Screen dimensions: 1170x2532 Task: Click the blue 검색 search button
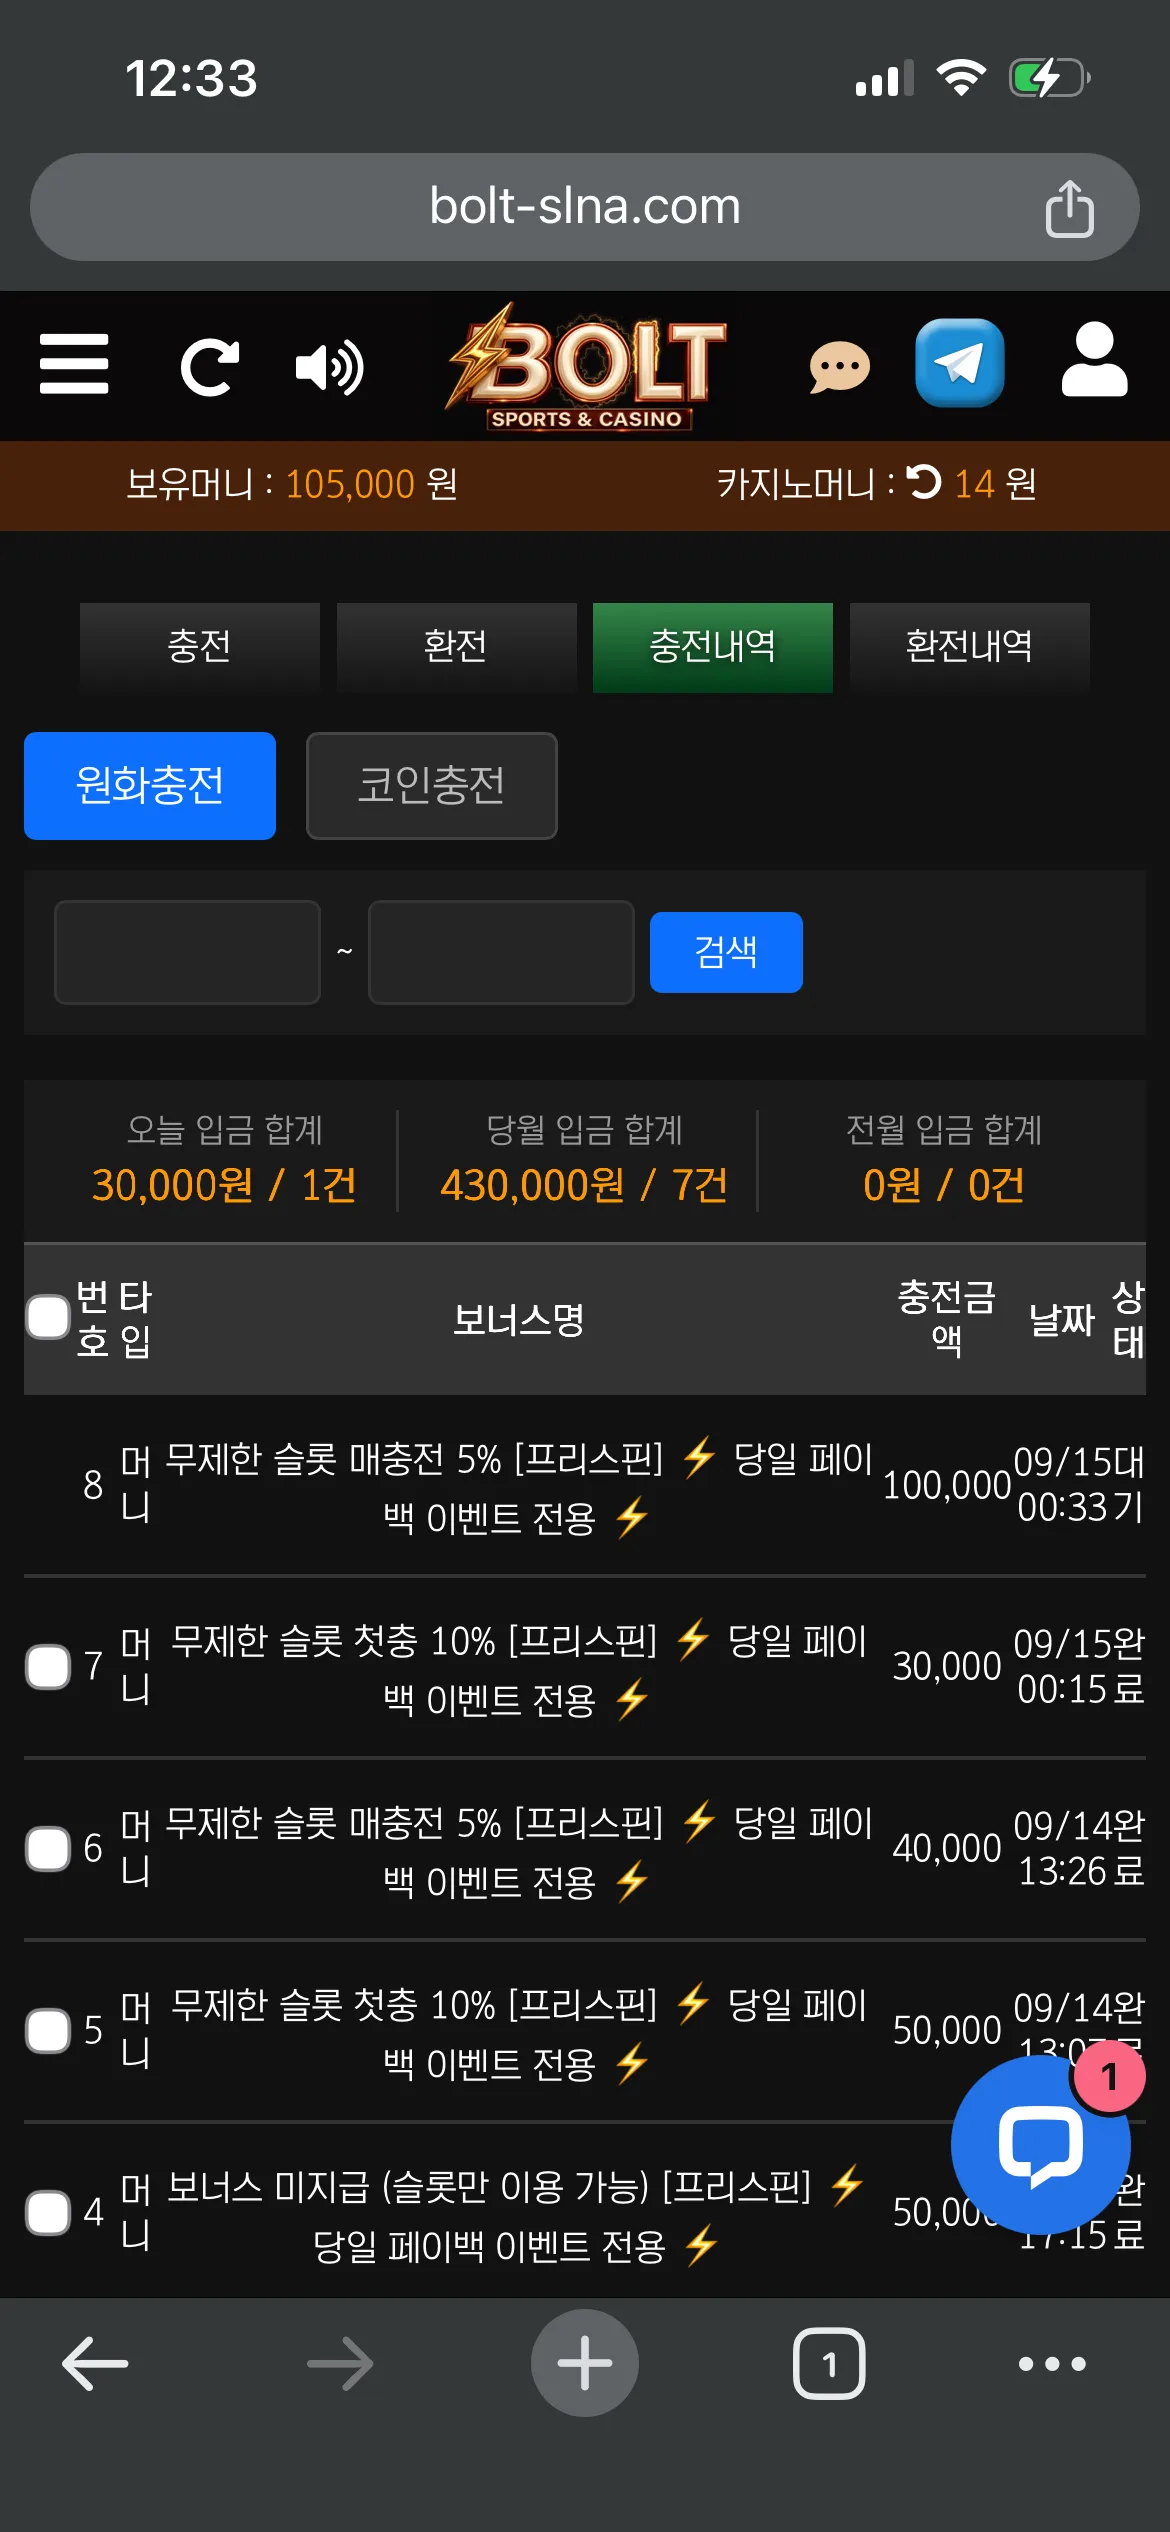point(726,952)
